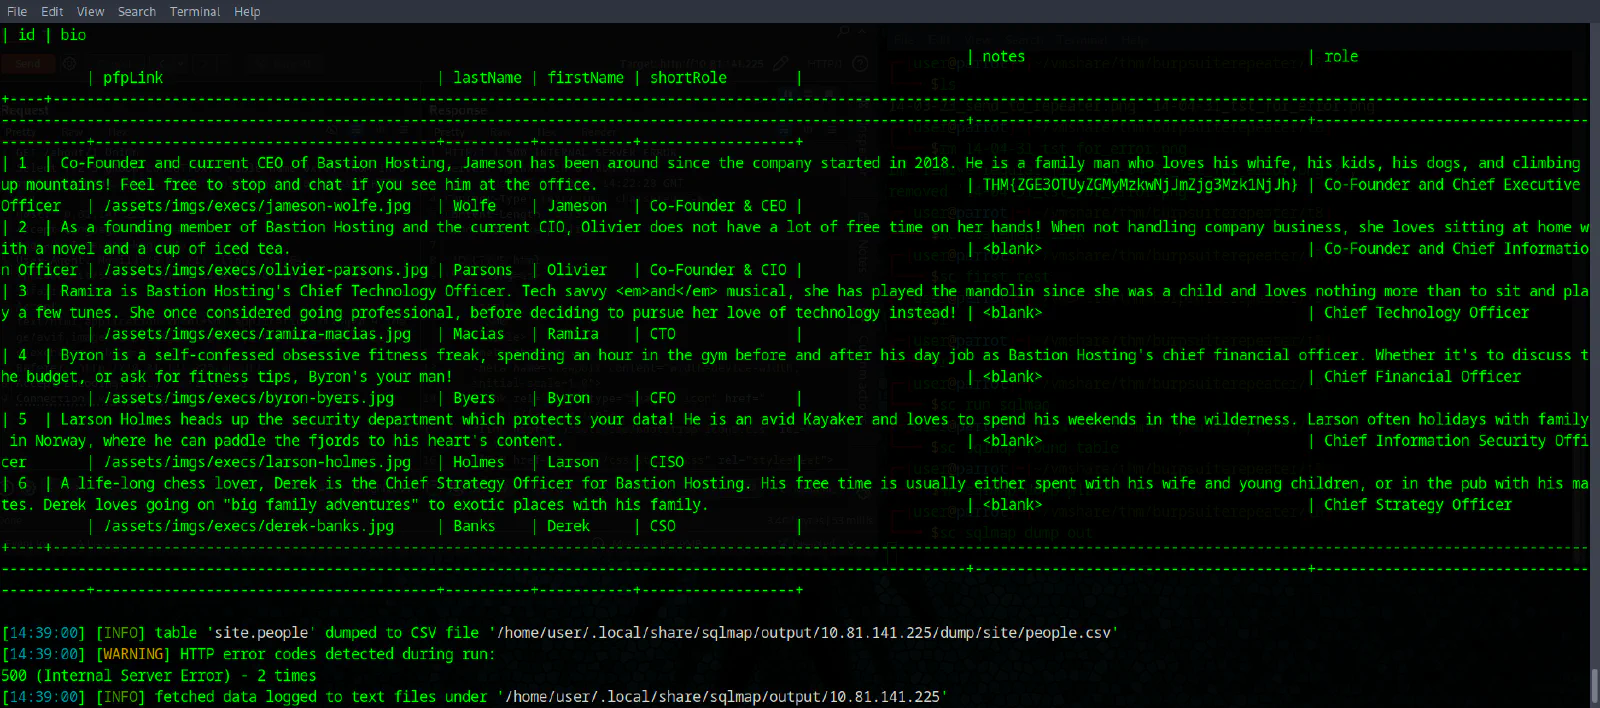Screen dimensions: 1600x708
Task: Click the last name Wolfe
Action: [x=474, y=206]
